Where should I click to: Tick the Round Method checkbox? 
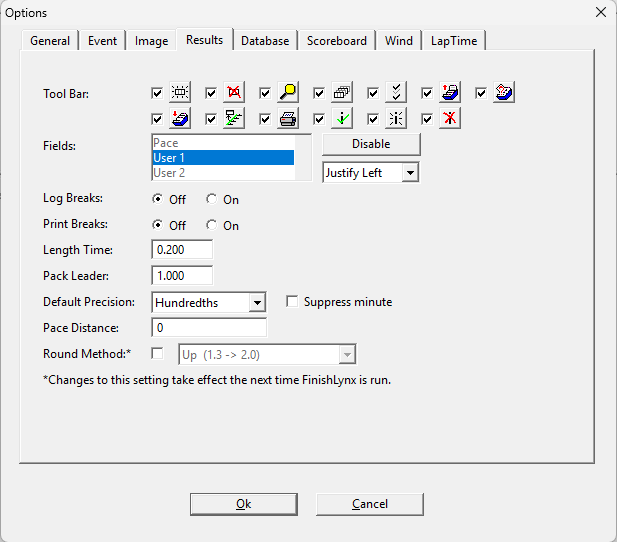pos(157,353)
